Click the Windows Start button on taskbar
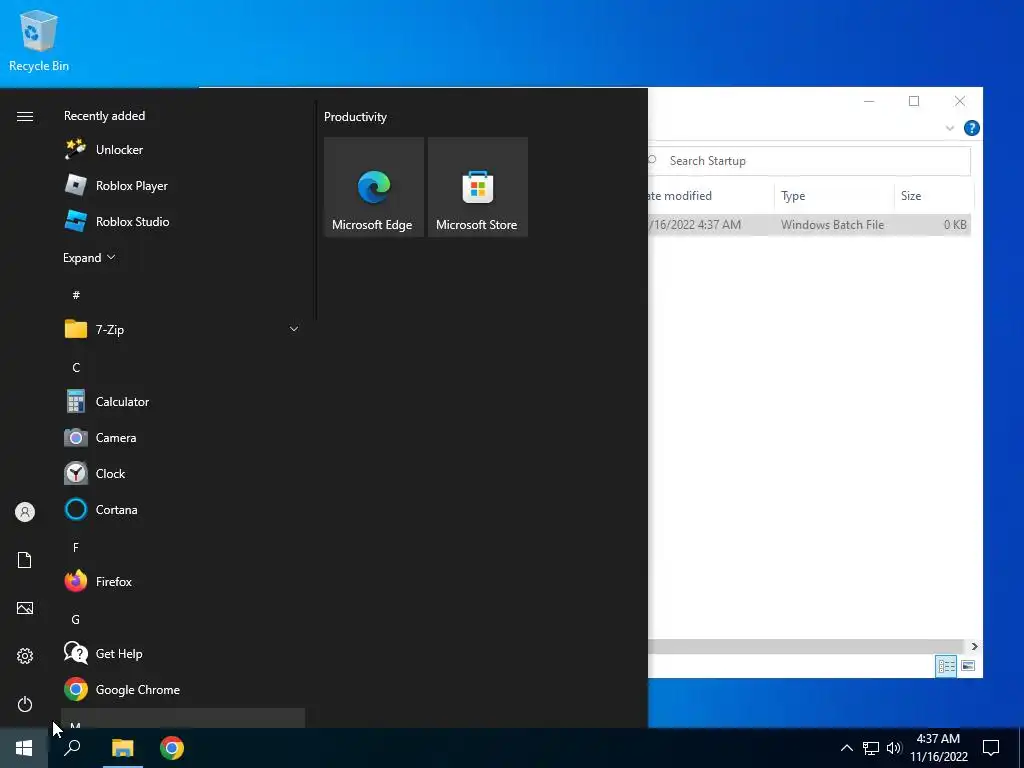 coord(24,748)
